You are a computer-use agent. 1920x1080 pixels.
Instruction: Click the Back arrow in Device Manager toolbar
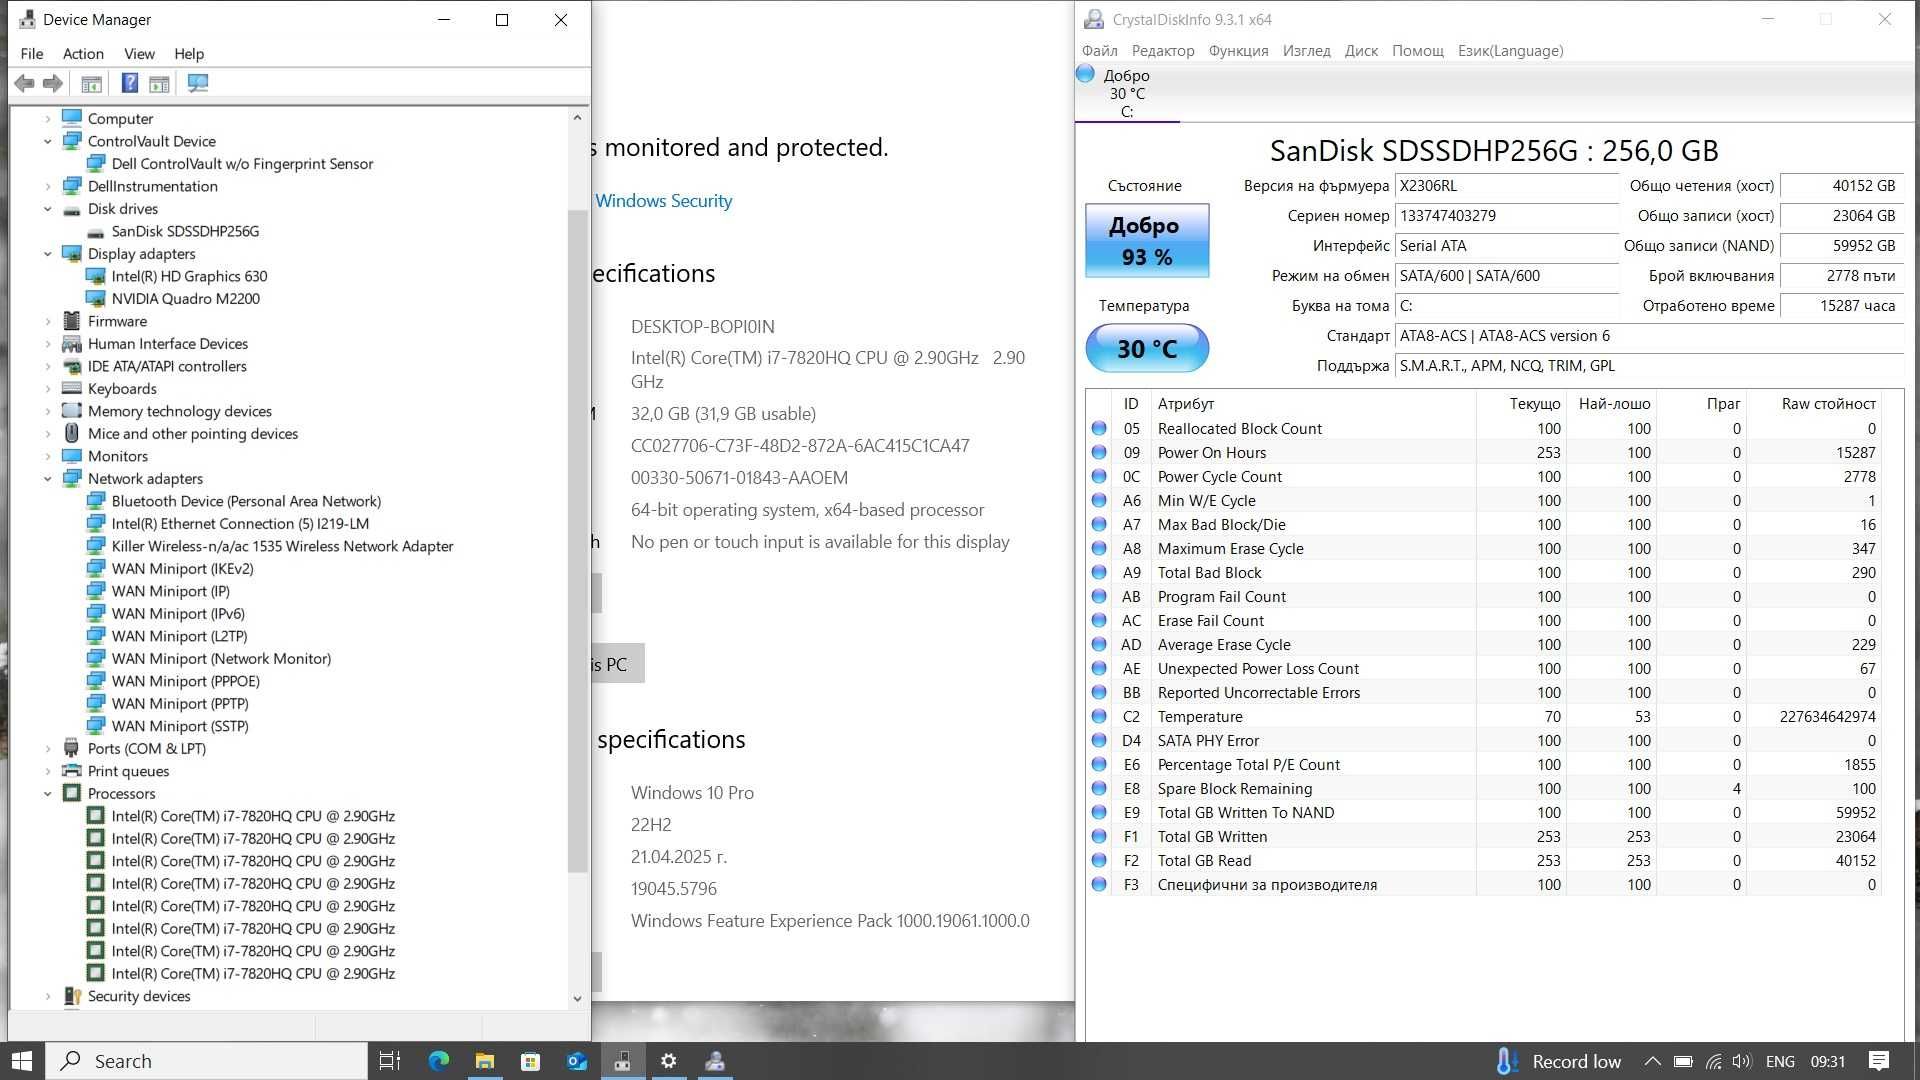(25, 84)
